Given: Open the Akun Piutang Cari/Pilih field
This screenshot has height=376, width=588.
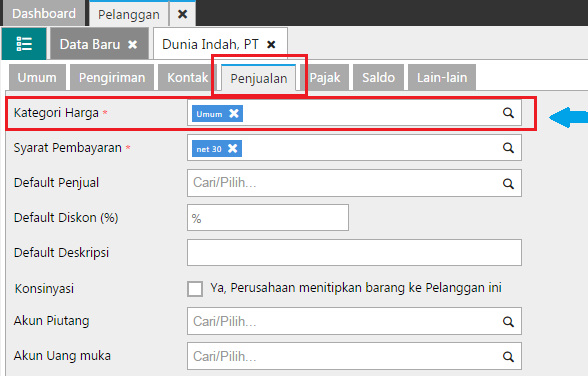Looking at the screenshot, I should (354, 321).
